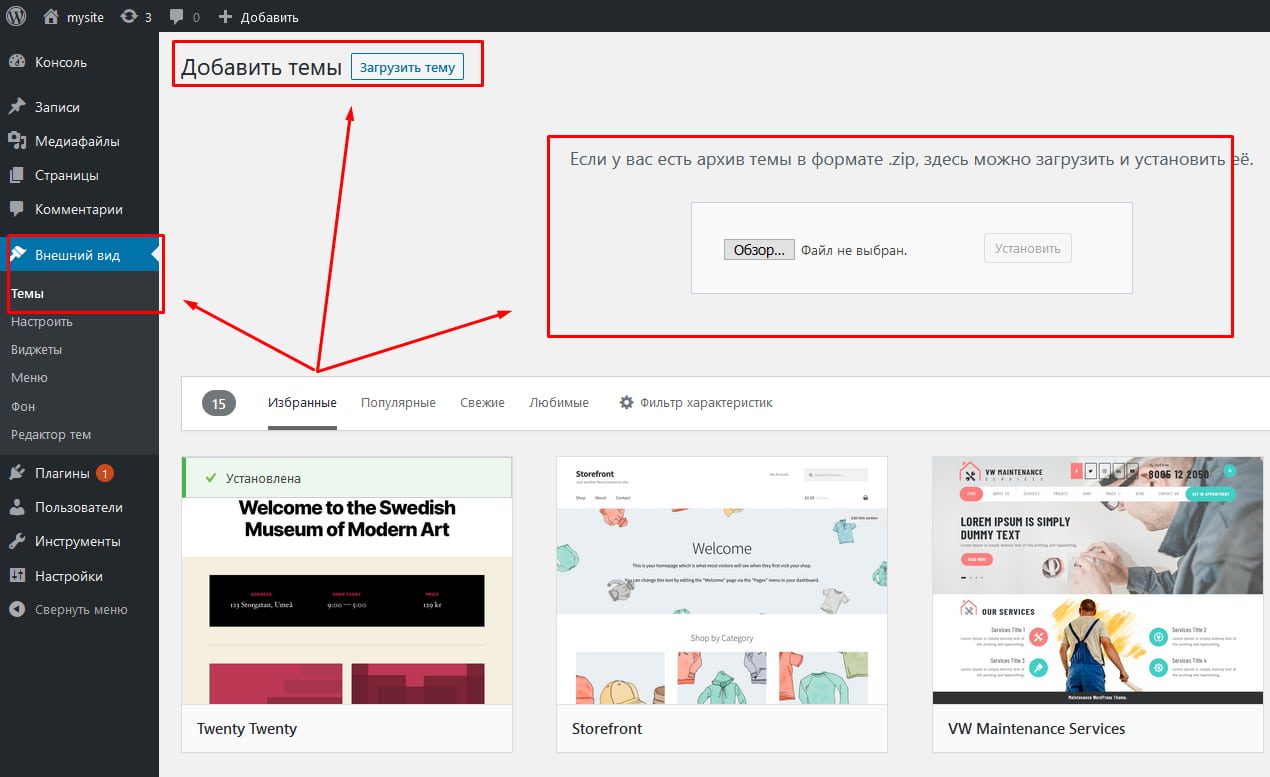
Task: Switch to the Популярные tab
Action: pos(398,402)
